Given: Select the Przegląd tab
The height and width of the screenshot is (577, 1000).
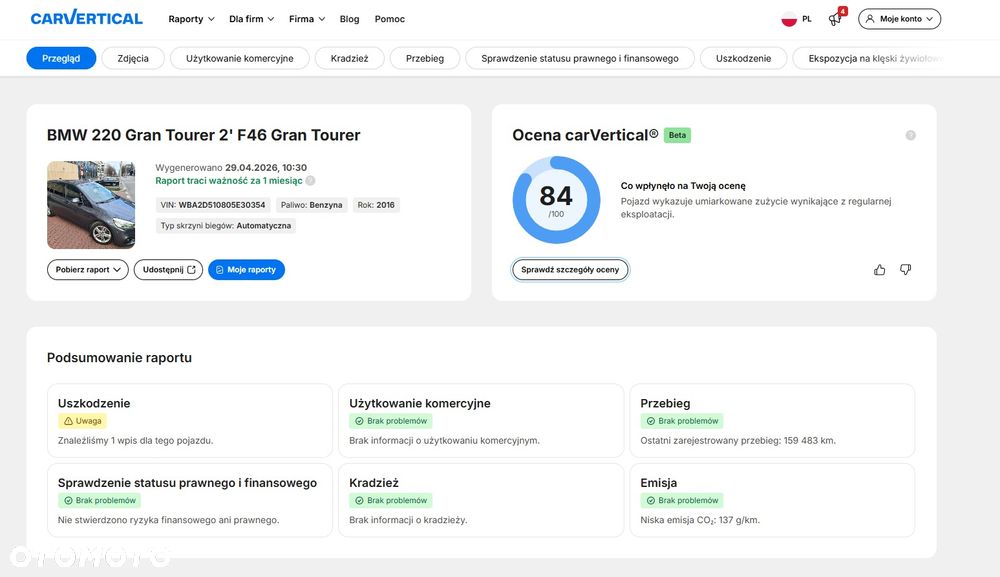Looking at the screenshot, I should click(61, 58).
